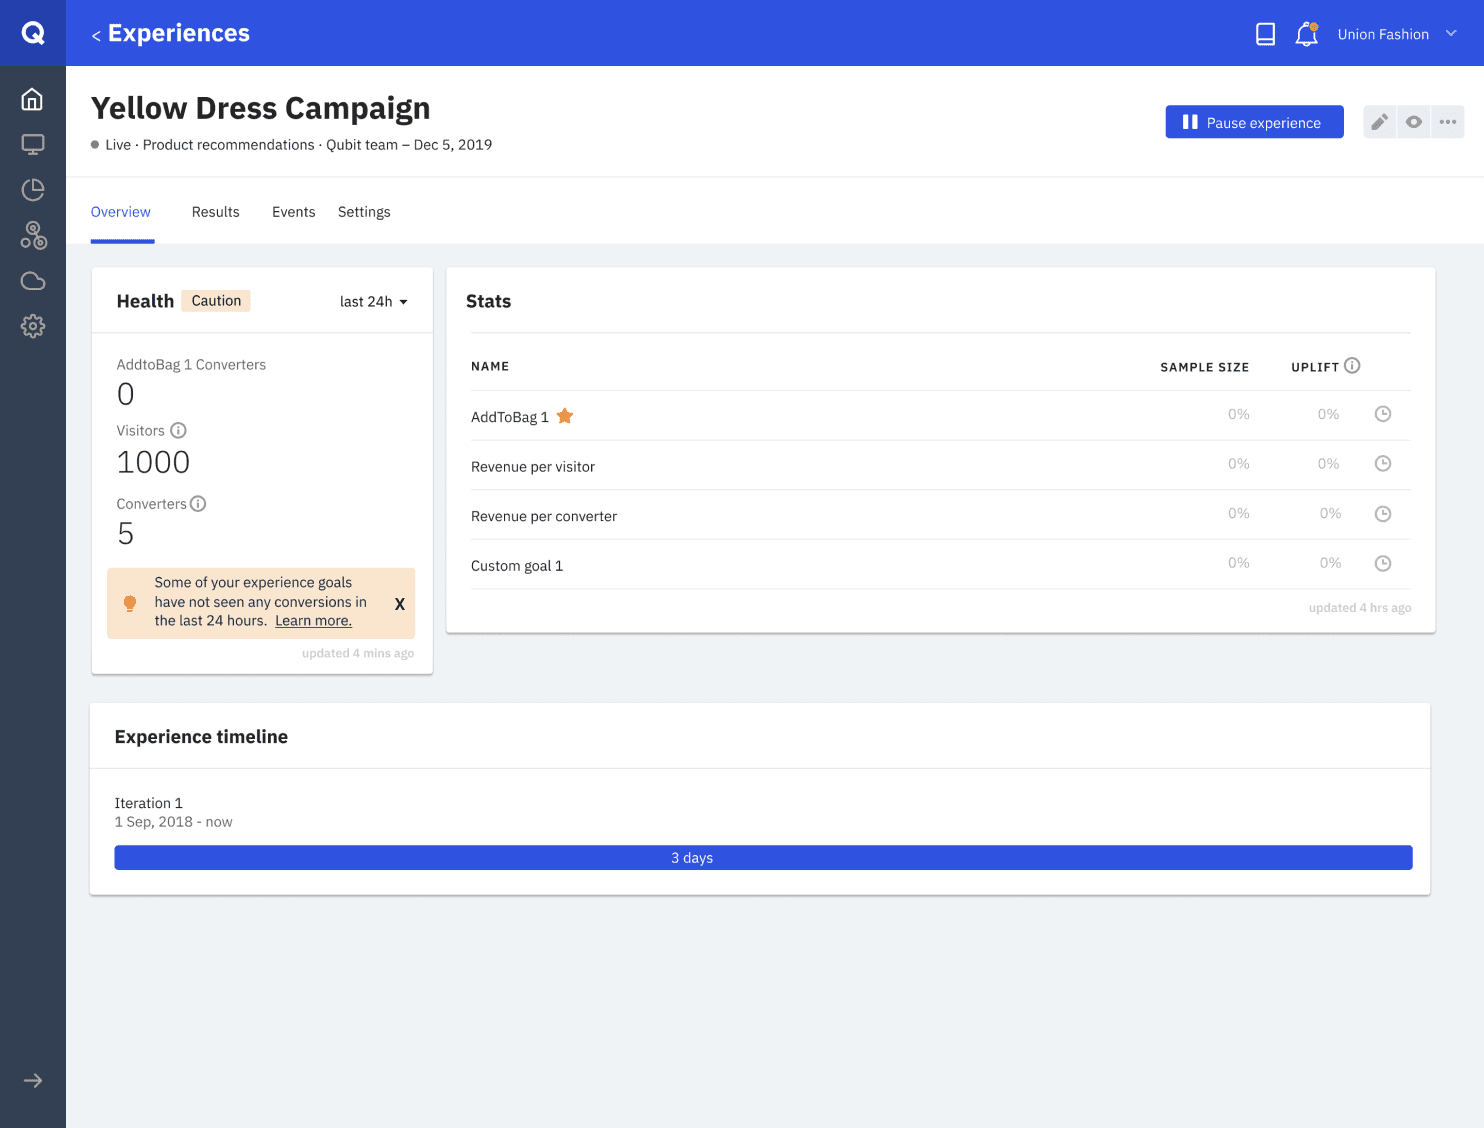
Task: Follow the Learn more link
Action: tap(313, 621)
